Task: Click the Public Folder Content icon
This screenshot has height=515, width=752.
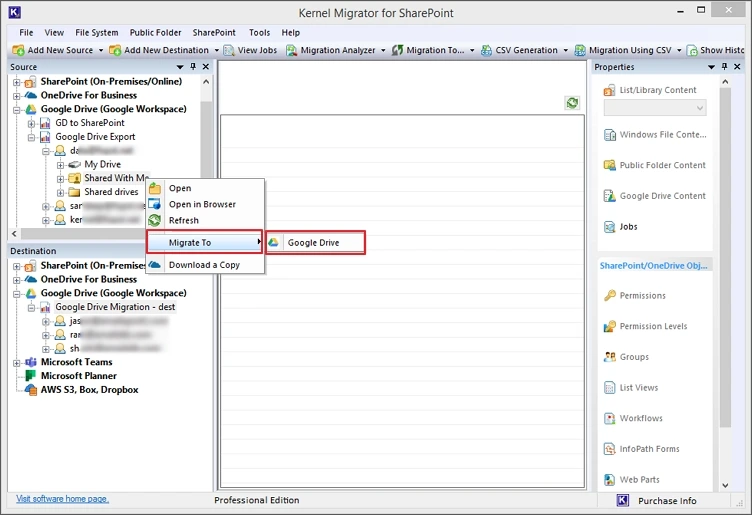Action: pyautogui.click(x=609, y=165)
